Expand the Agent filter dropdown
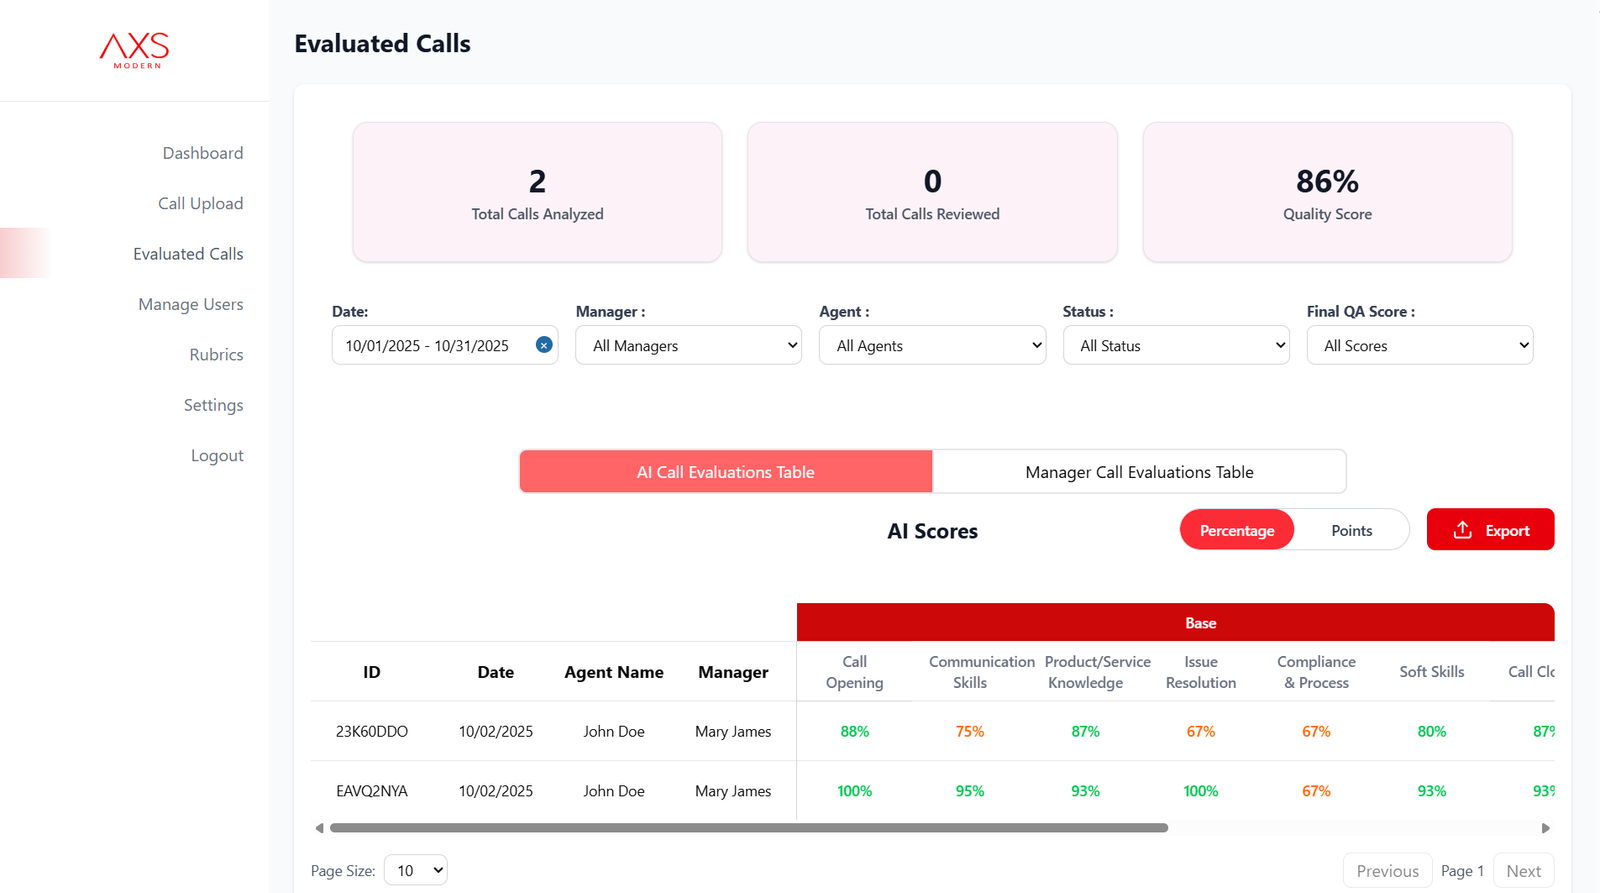Image resolution: width=1600 pixels, height=893 pixels. (932, 345)
